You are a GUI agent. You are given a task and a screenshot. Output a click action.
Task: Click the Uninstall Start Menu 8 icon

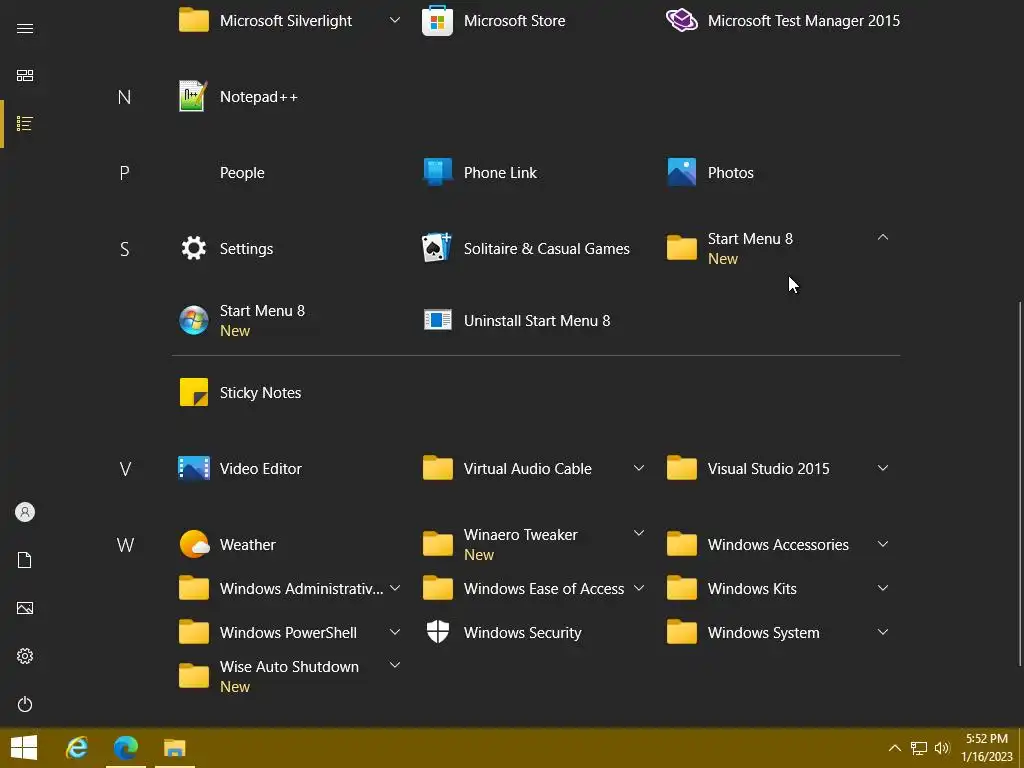tap(437, 321)
